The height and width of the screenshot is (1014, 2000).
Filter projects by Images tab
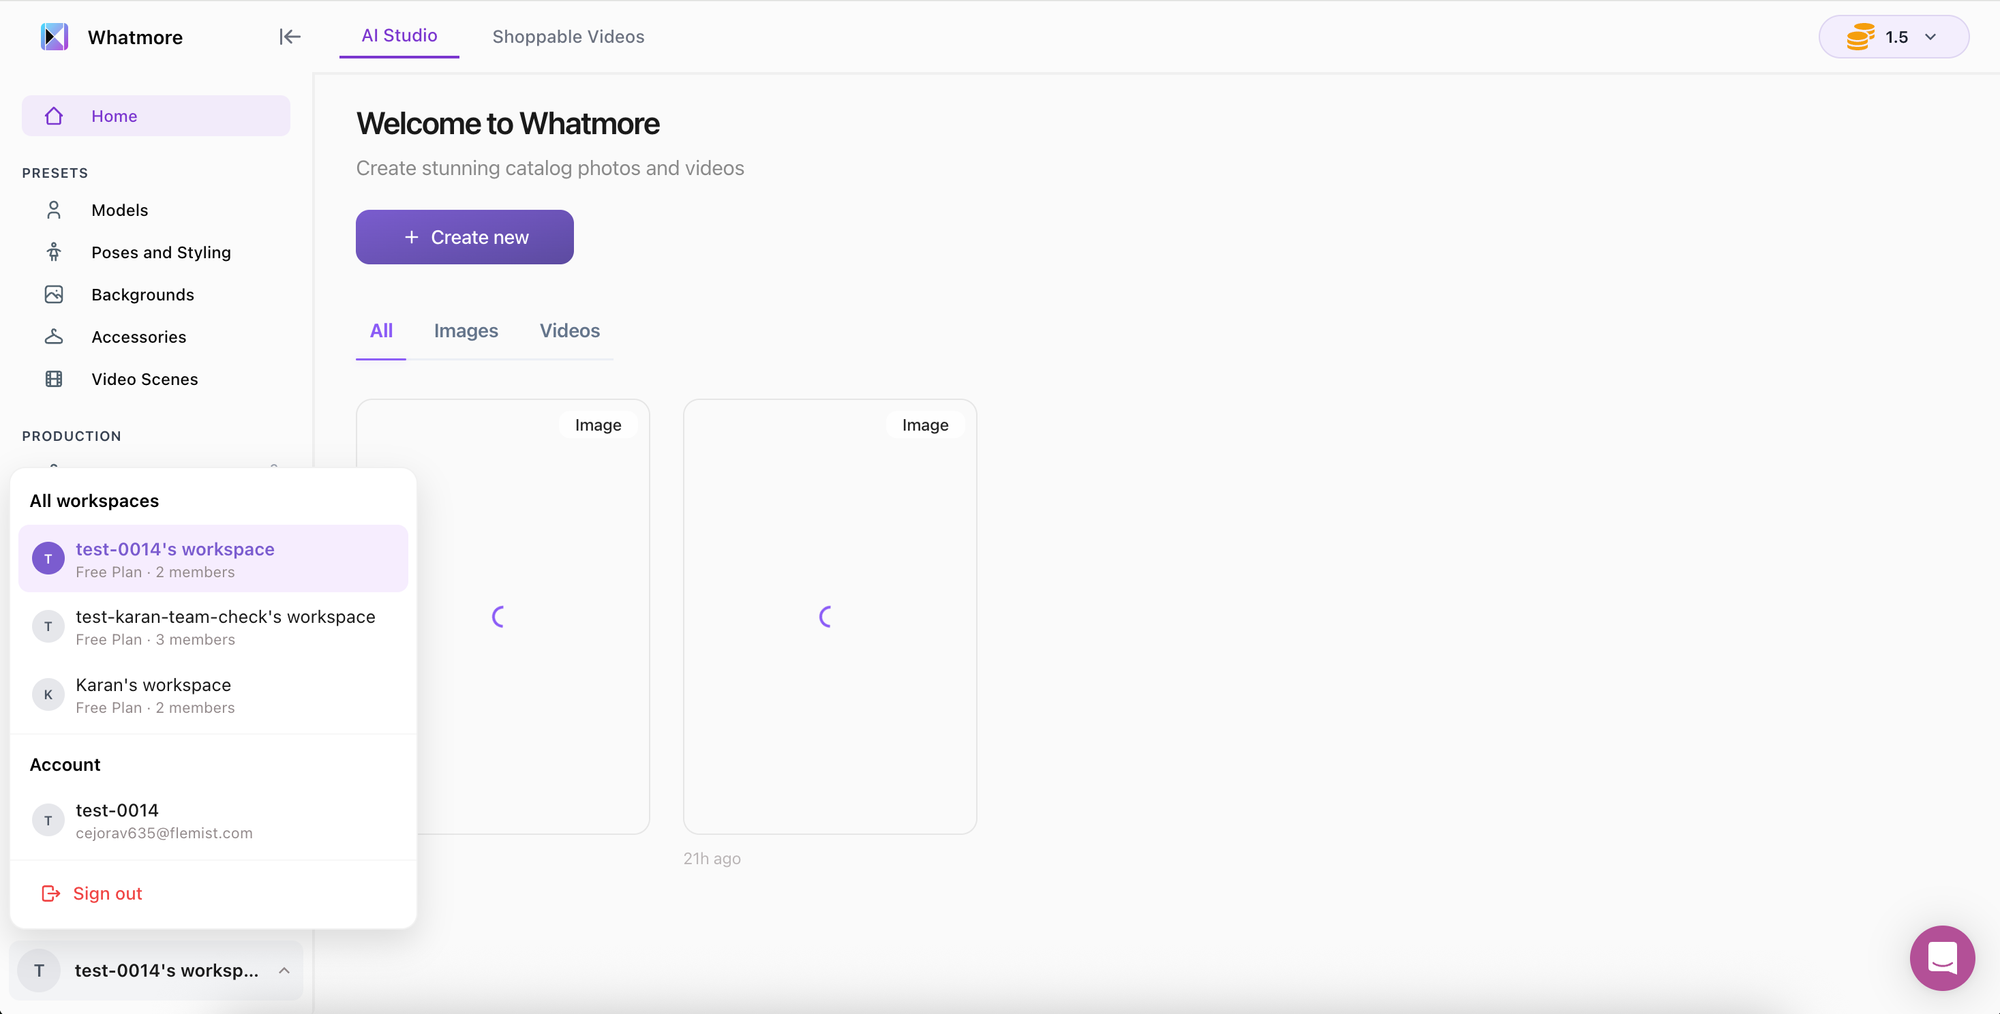pos(466,331)
